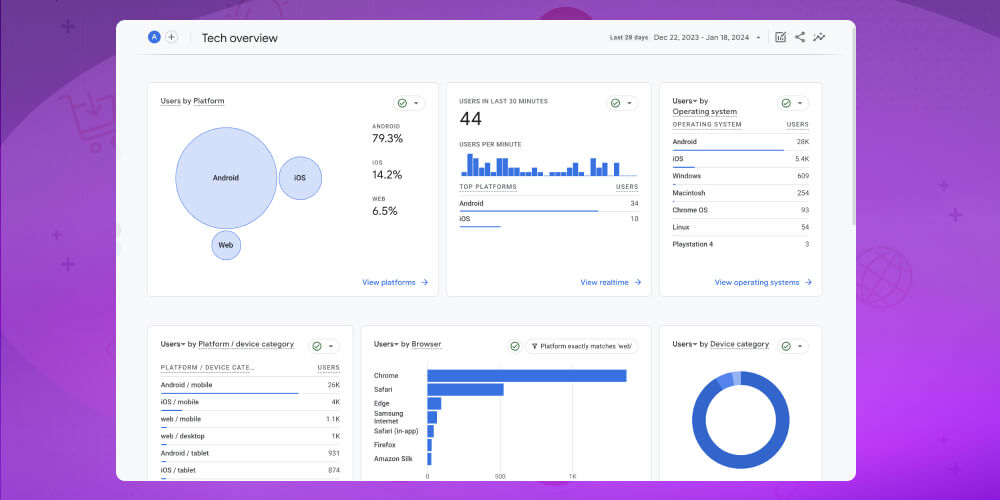Select the 'iOS / mobile' row
This screenshot has height=500, width=1000.
(250, 402)
